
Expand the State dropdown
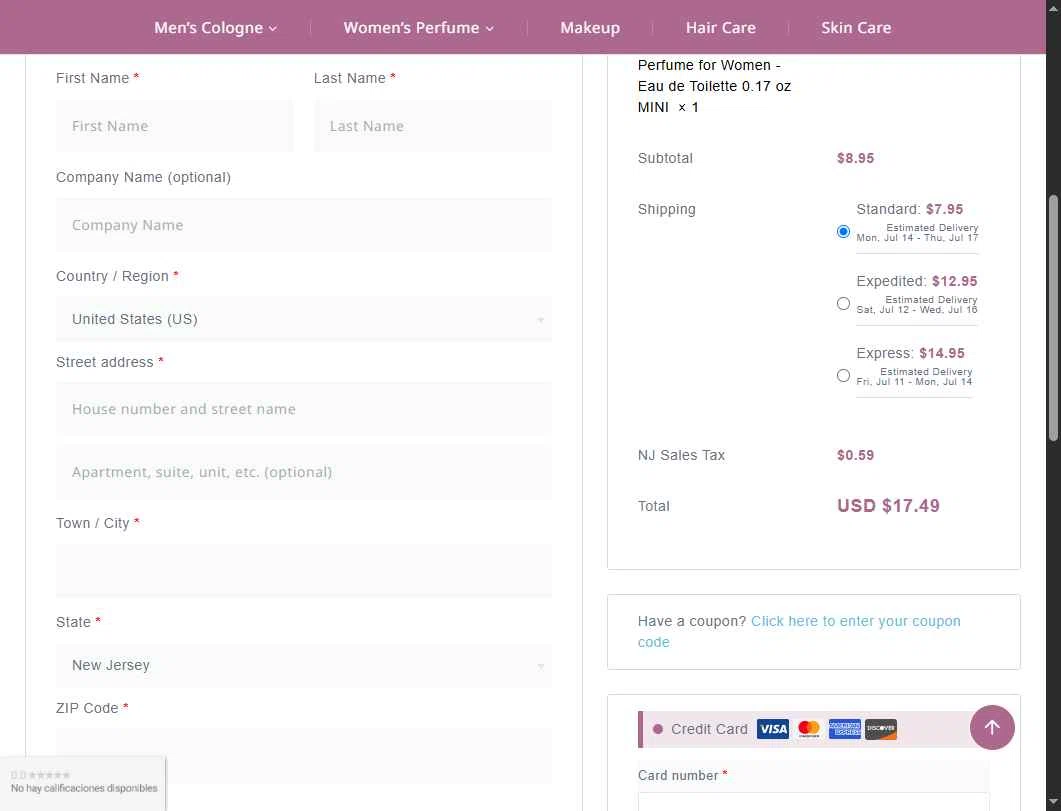304,666
